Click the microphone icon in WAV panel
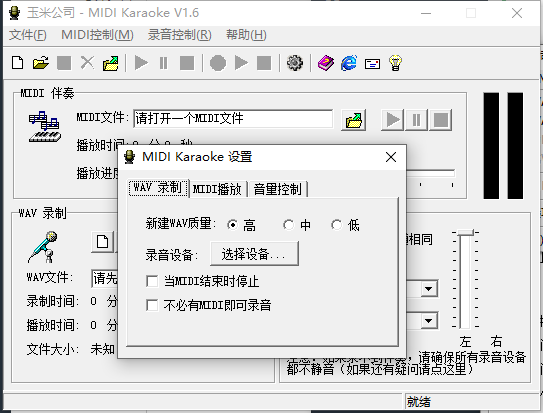543x413 pixels. coord(43,247)
